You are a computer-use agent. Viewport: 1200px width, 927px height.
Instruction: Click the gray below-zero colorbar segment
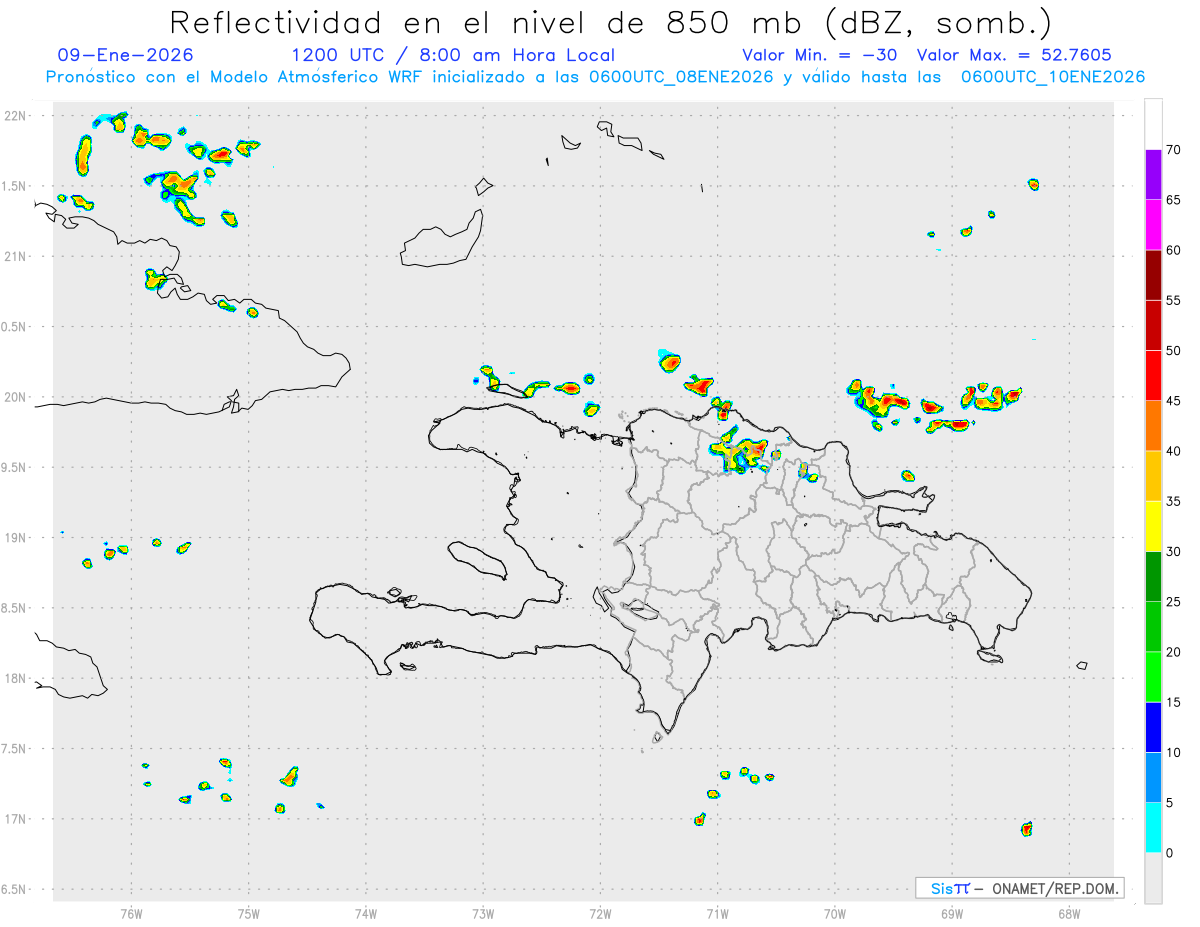tap(1153, 878)
